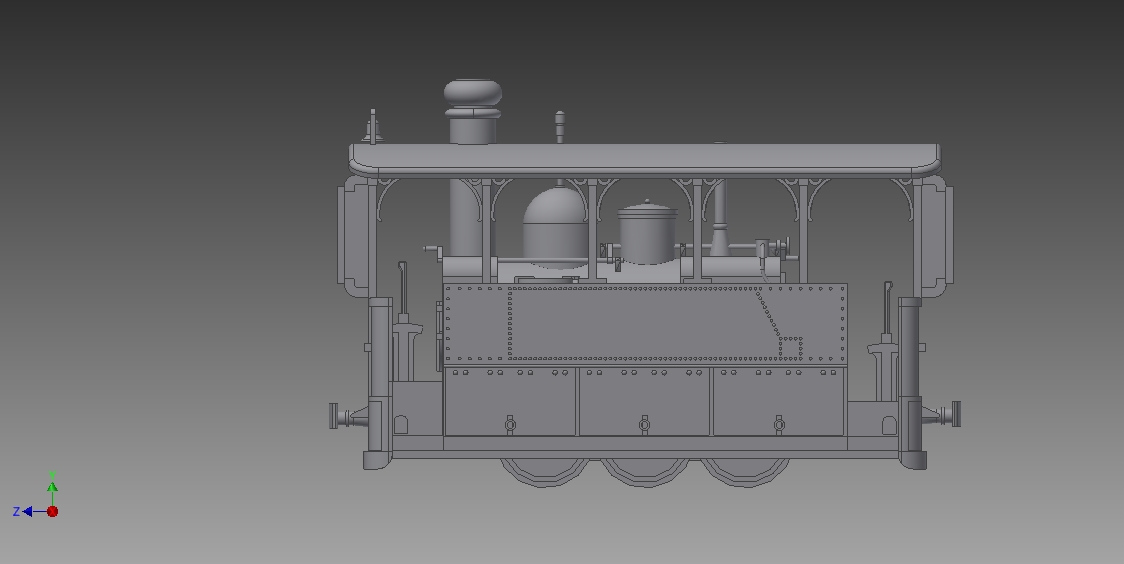Image resolution: width=1124 pixels, height=564 pixels.
Task: Select the rounded steam dome
Action: click(x=554, y=225)
